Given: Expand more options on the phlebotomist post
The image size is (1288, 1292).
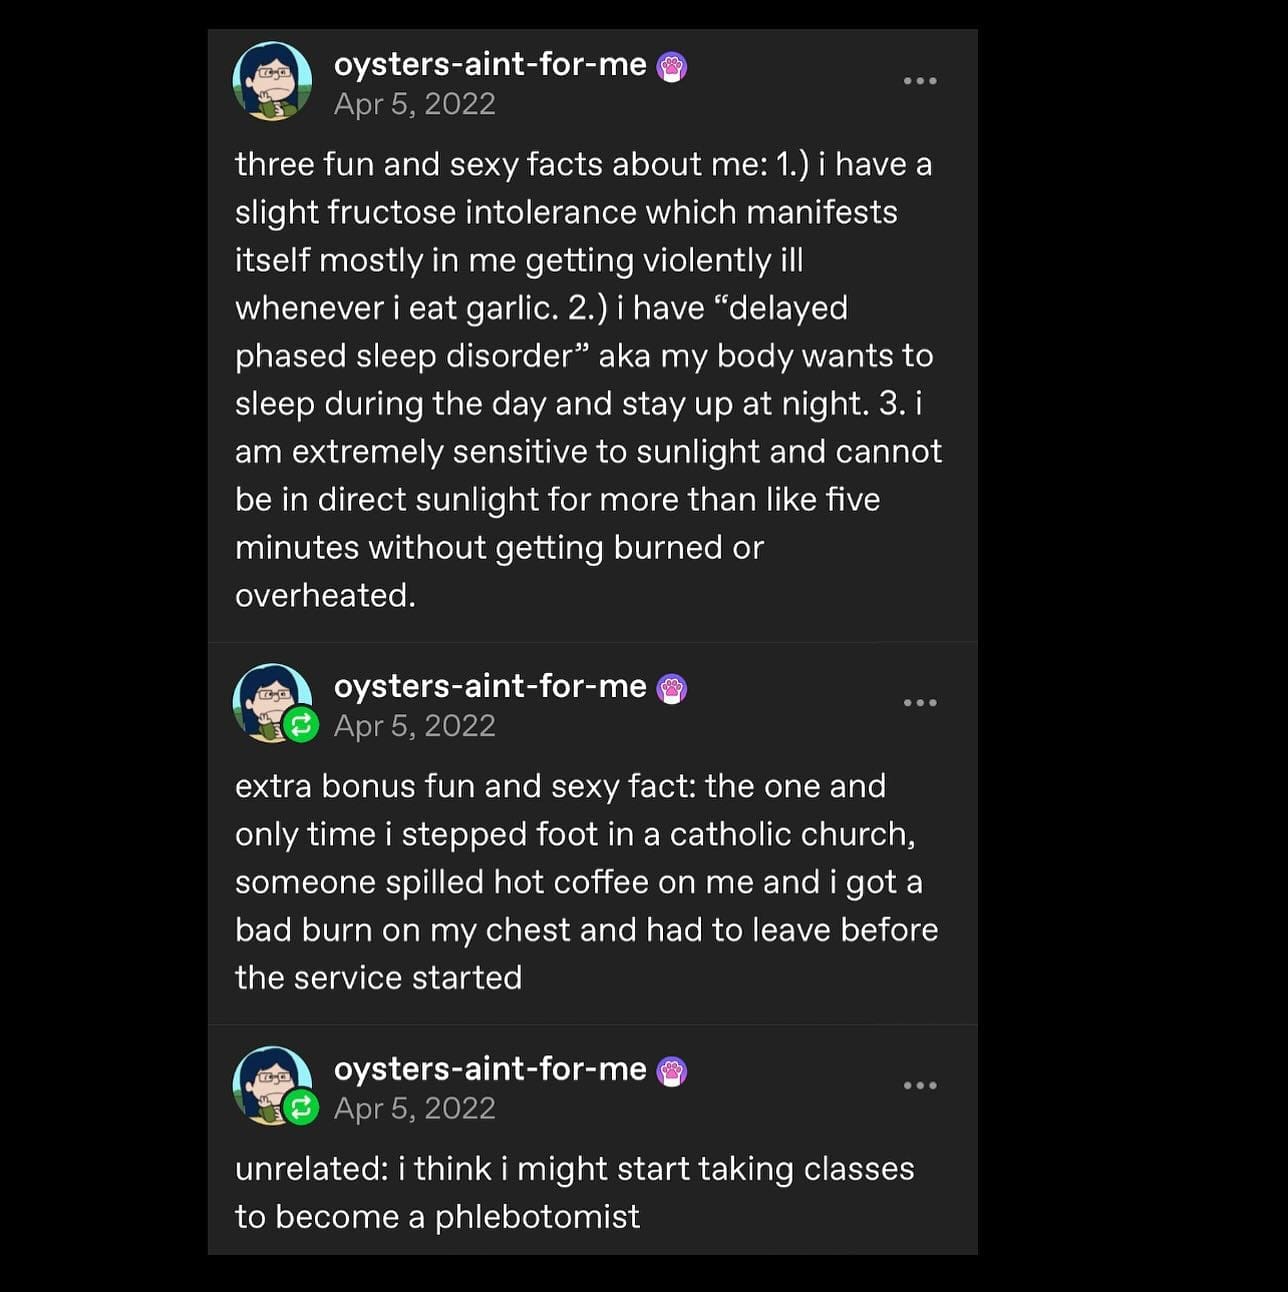Looking at the screenshot, I should click(x=919, y=1085).
